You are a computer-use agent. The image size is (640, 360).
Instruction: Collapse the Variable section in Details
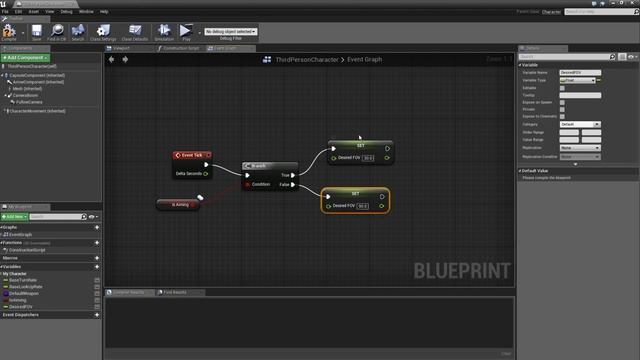(520, 65)
